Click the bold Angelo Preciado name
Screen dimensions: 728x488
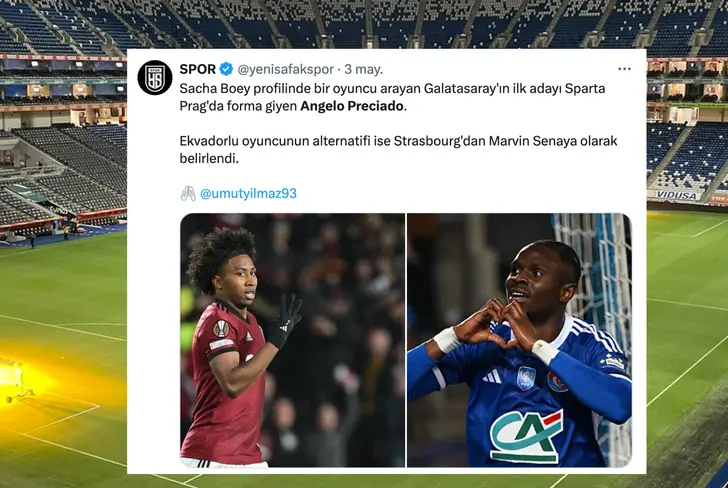point(351,106)
